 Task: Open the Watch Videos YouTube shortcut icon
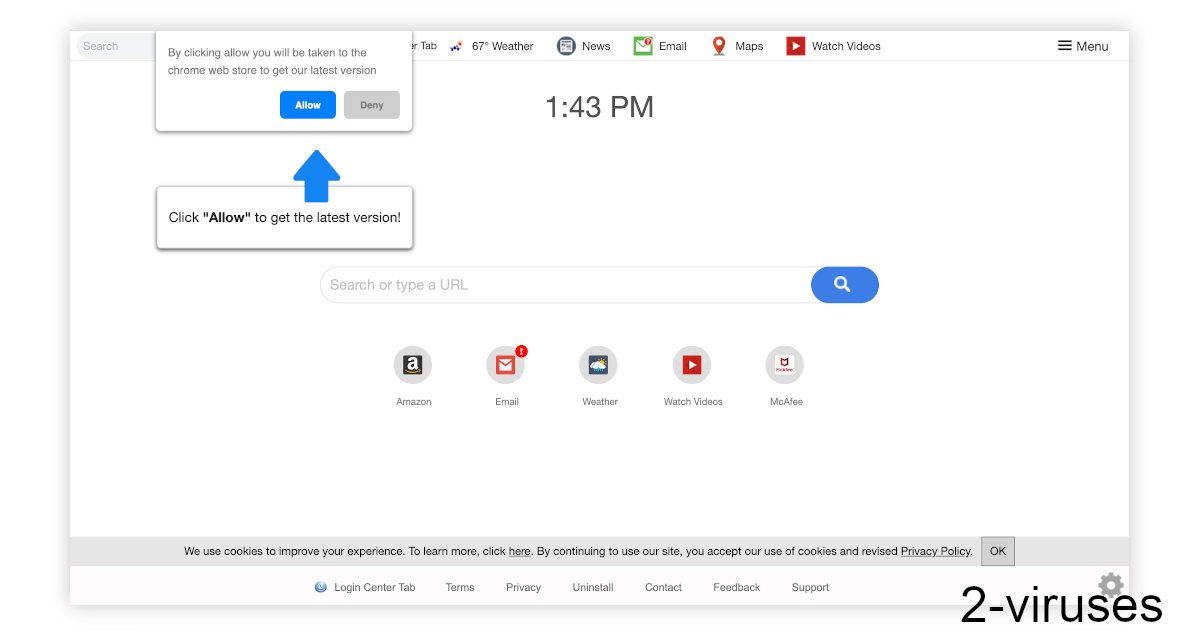click(691, 365)
